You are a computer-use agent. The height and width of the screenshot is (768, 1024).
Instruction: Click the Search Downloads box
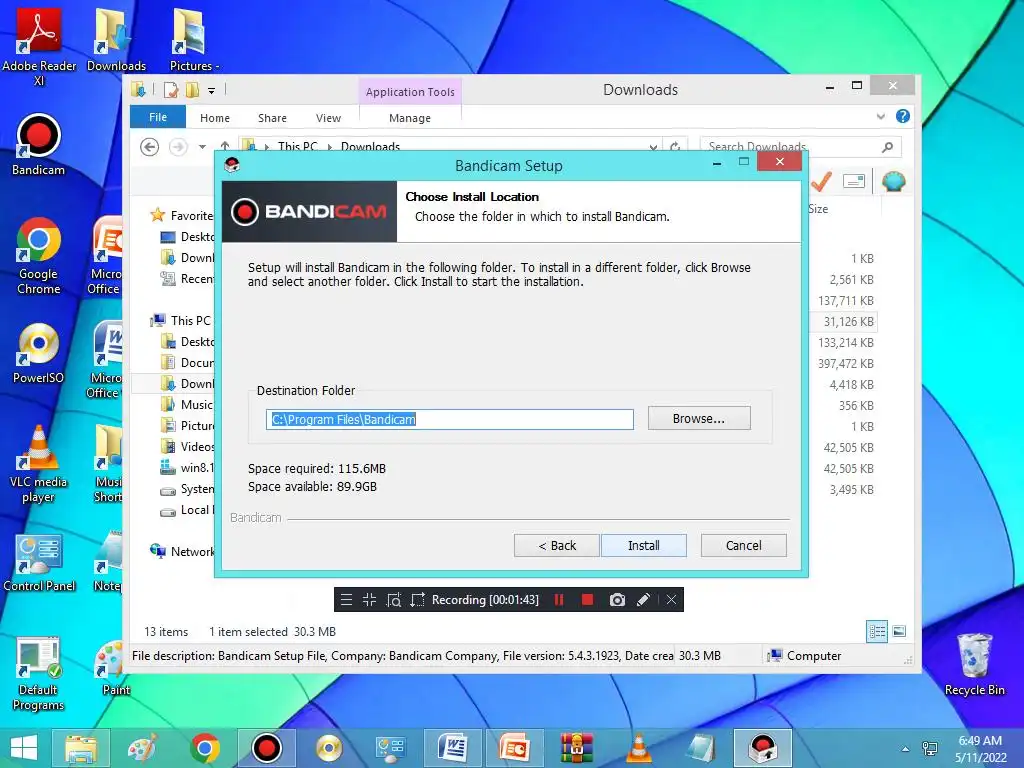tap(800, 147)
